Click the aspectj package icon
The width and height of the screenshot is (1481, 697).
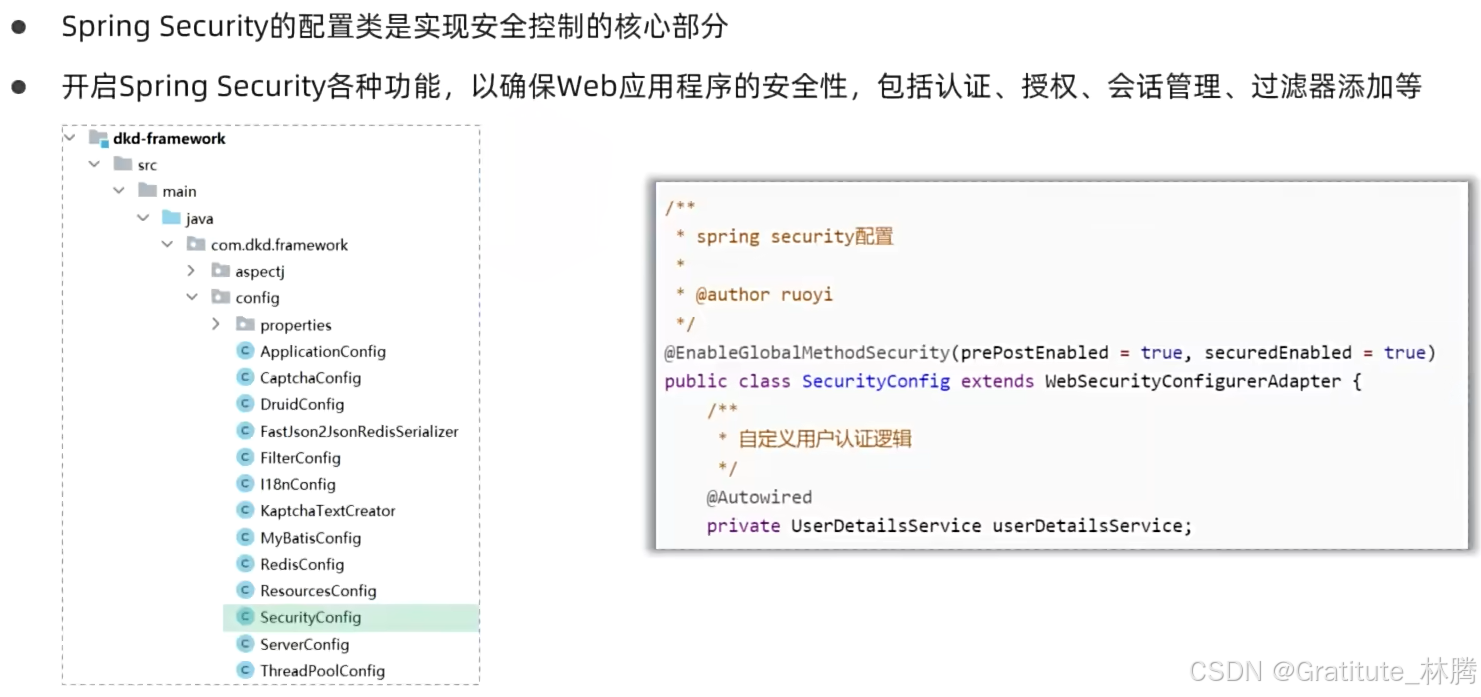[x=221, y=271]
